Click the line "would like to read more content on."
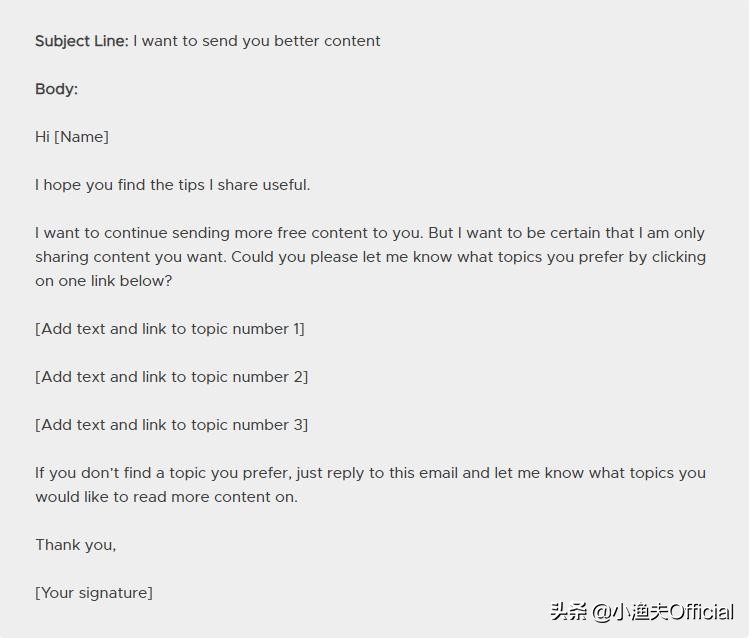The image size is (750, 638). [x=166, y=497]
